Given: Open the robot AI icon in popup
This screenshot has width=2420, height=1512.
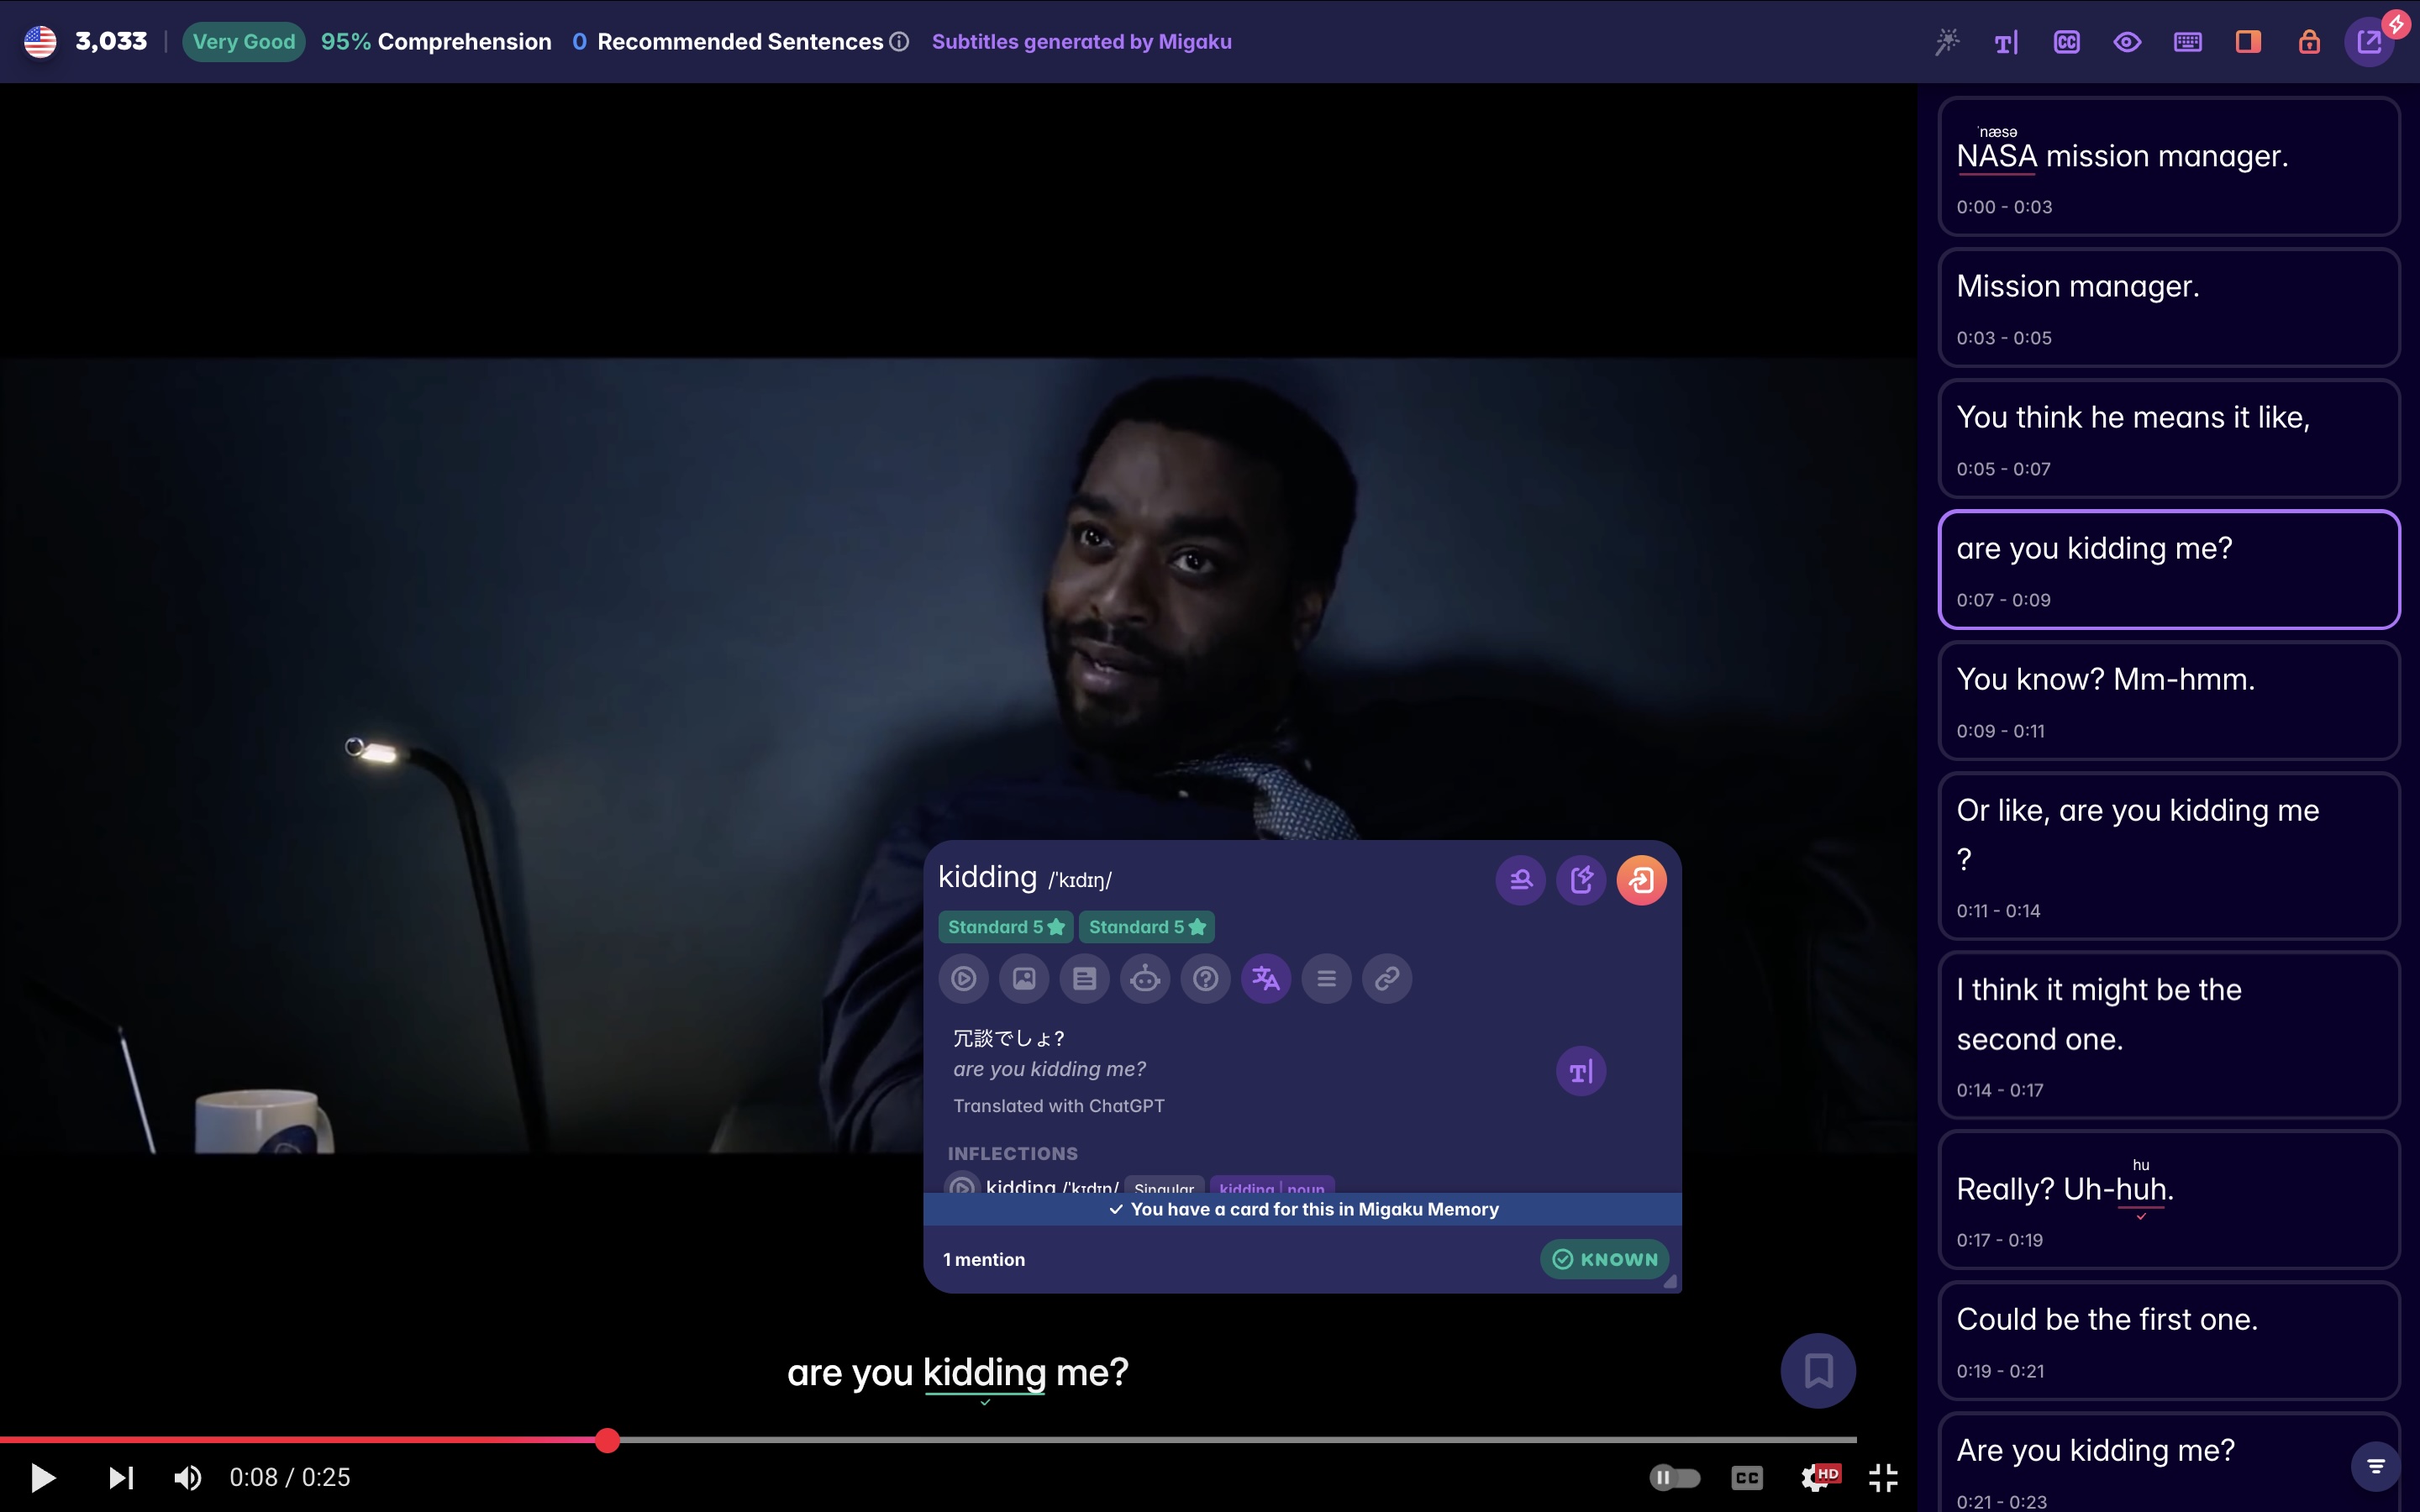Looking at the screenshot, I should pos(1145,978).
